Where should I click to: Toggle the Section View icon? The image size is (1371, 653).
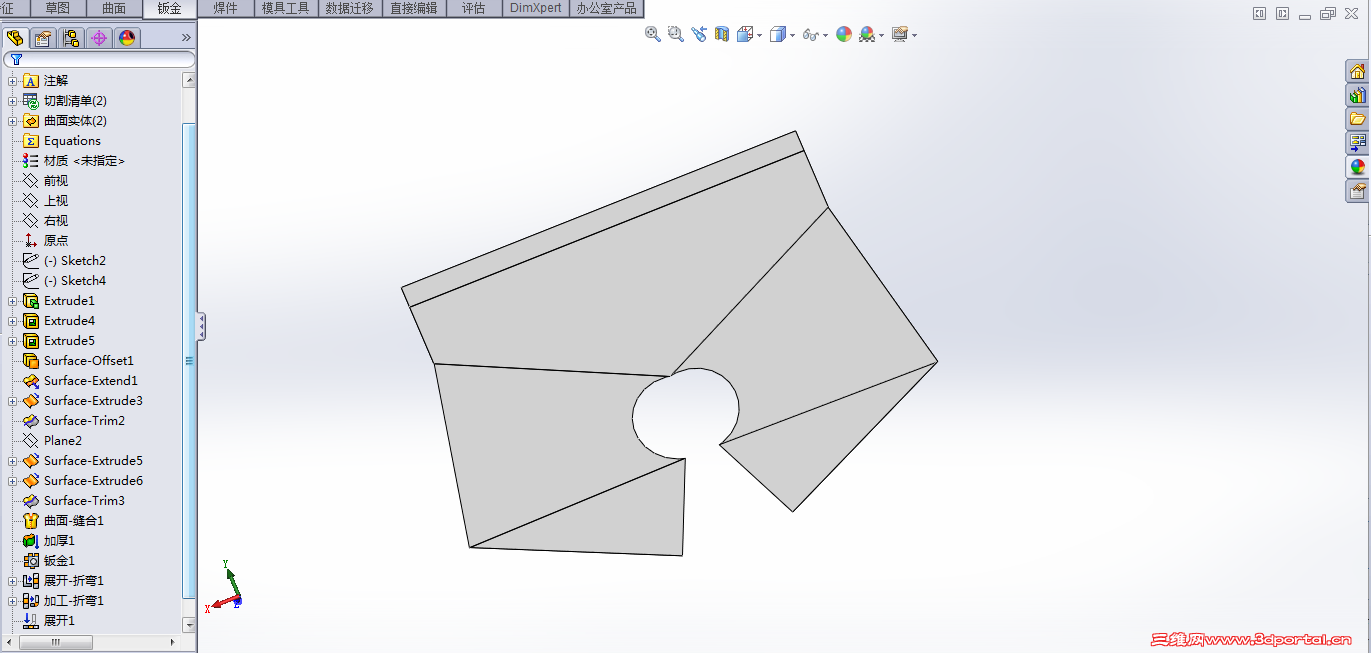click(722, 34)
